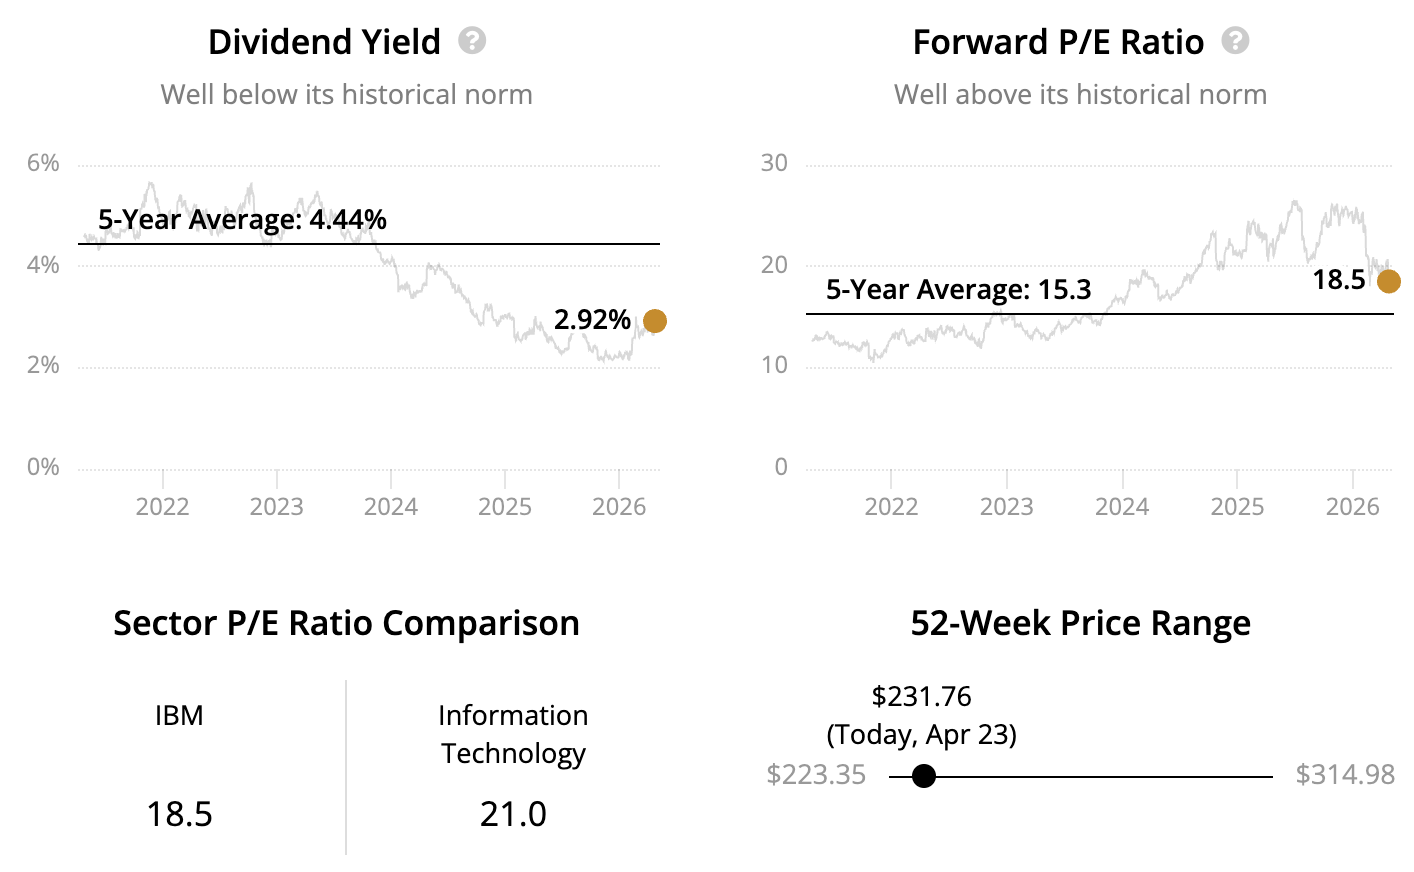Select the 2022 tick on the Dividend Yield chart
1414x872 pixels.
pos(163,506)
